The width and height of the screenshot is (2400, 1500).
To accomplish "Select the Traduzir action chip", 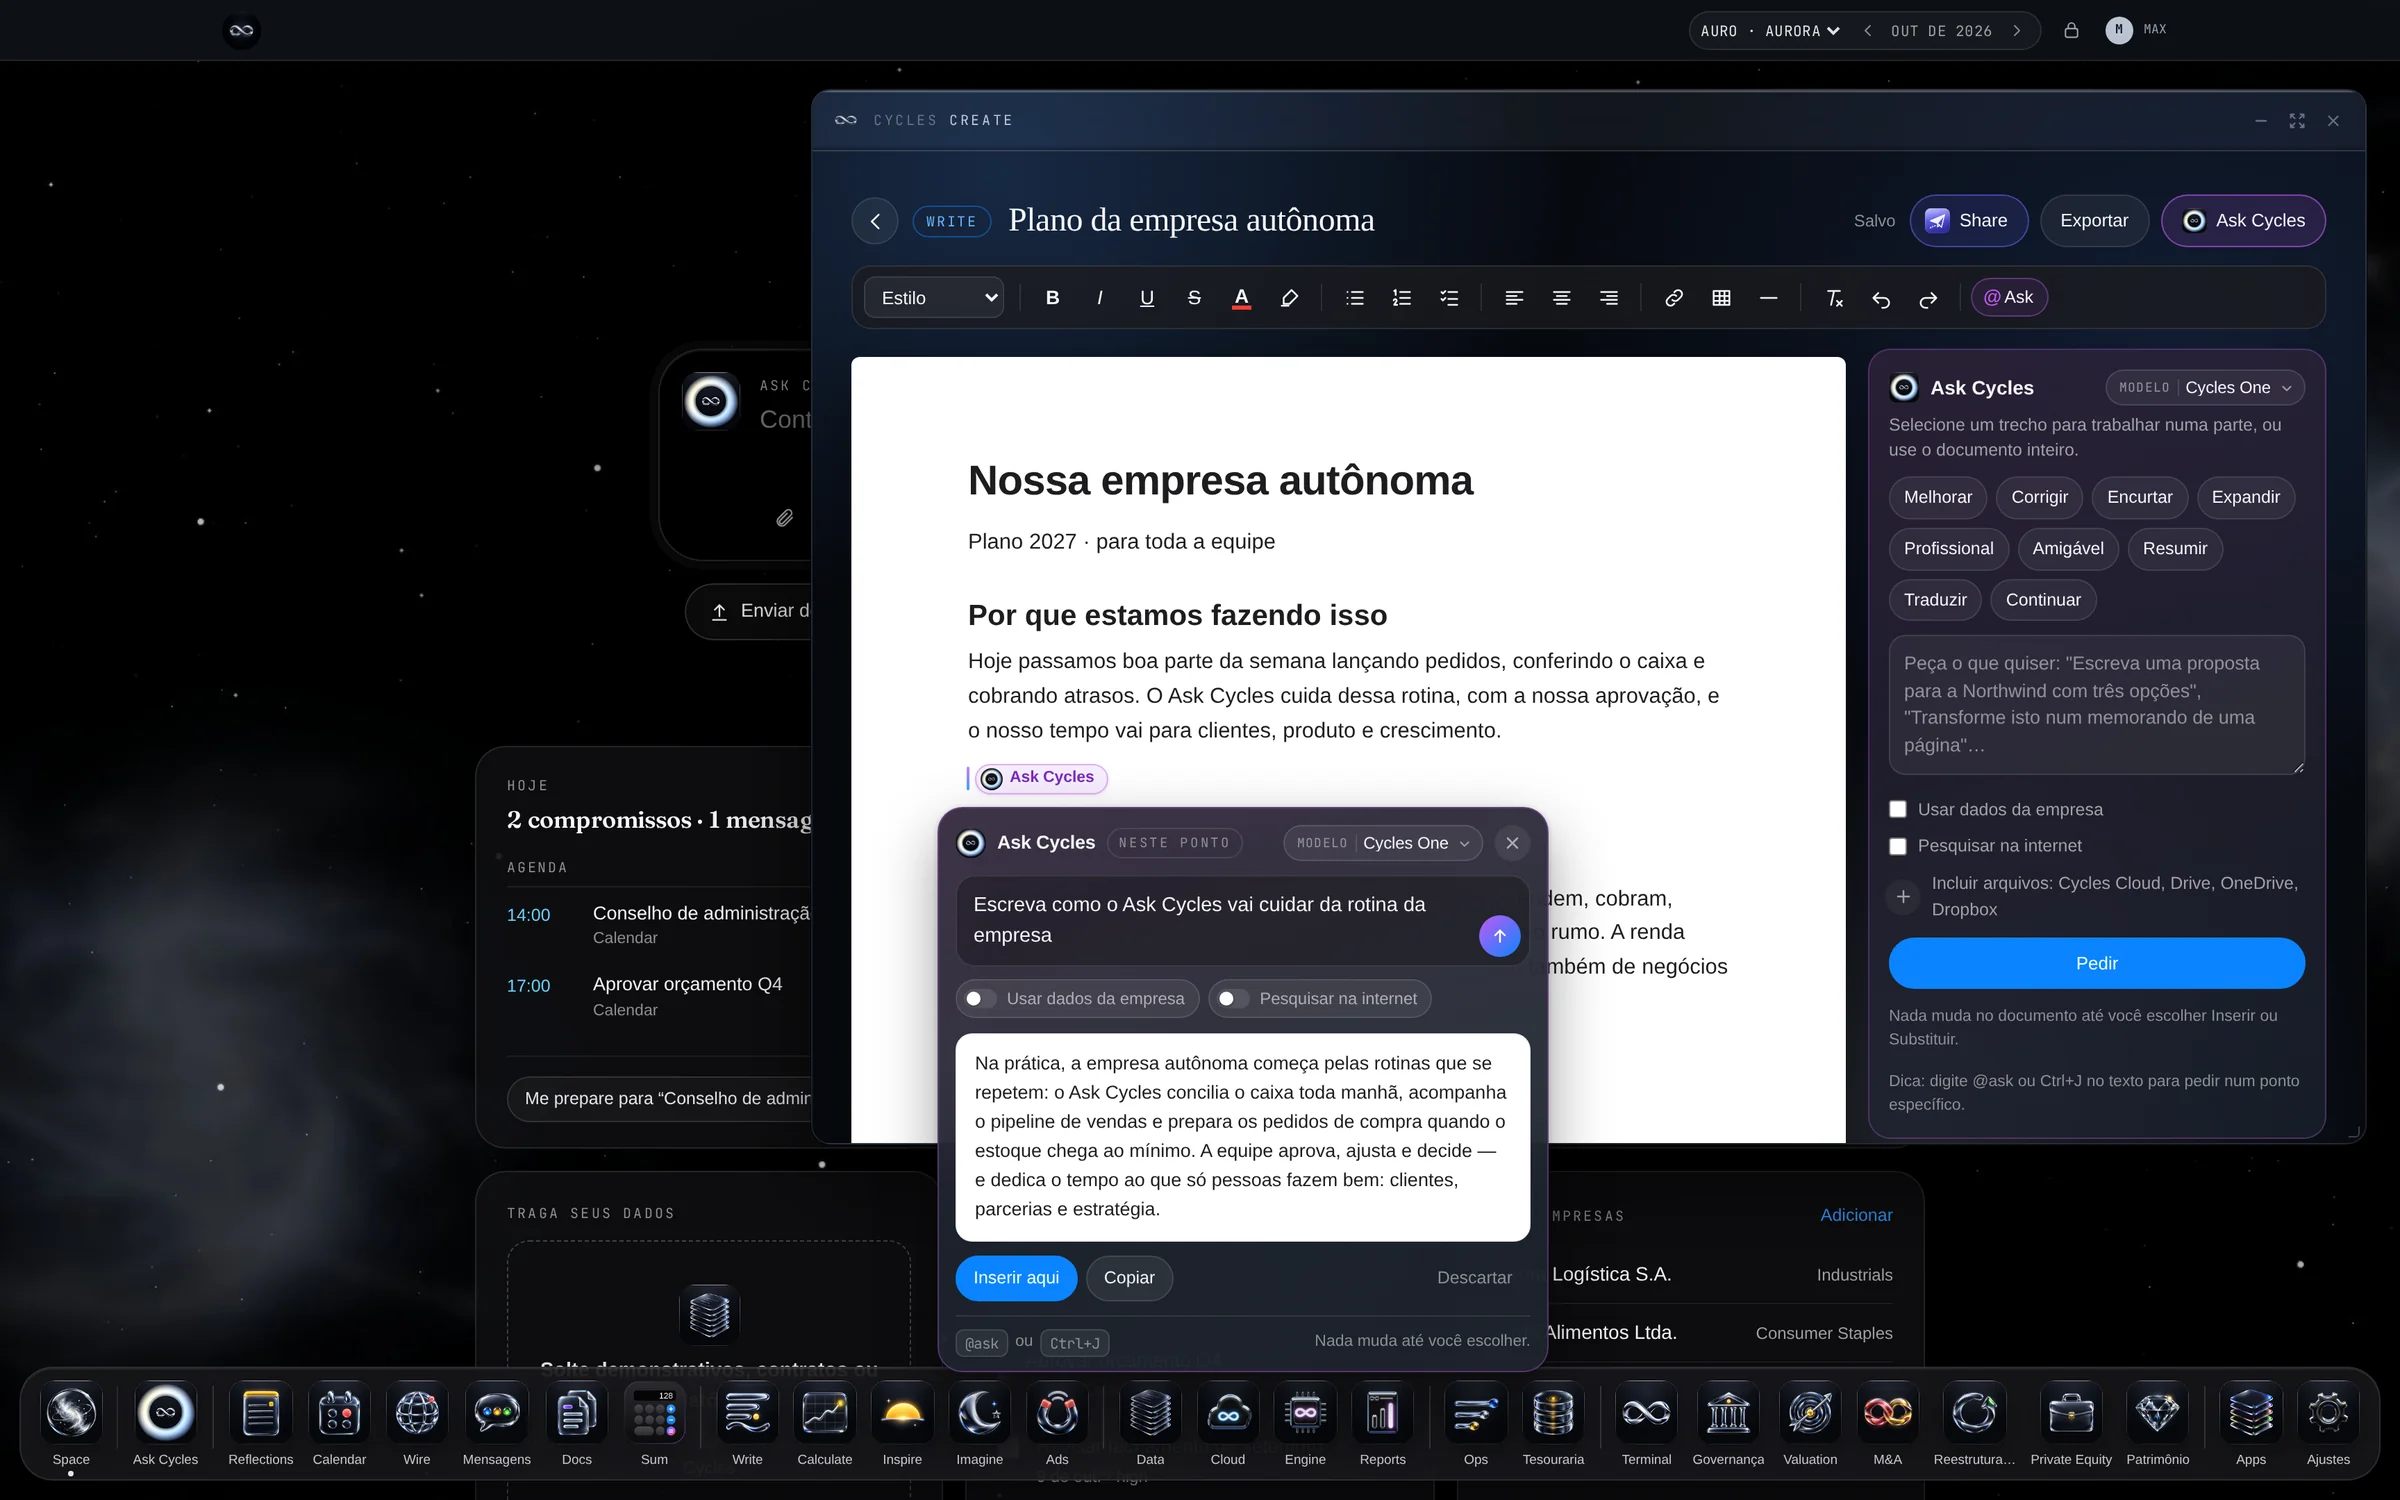I will (x=1935, y=600).
